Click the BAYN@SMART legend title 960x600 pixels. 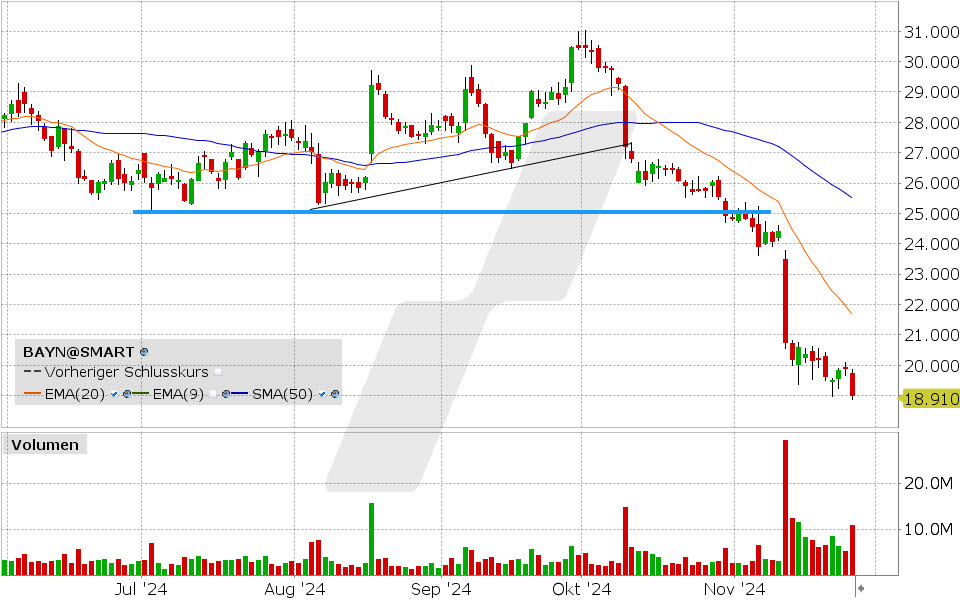78,352
